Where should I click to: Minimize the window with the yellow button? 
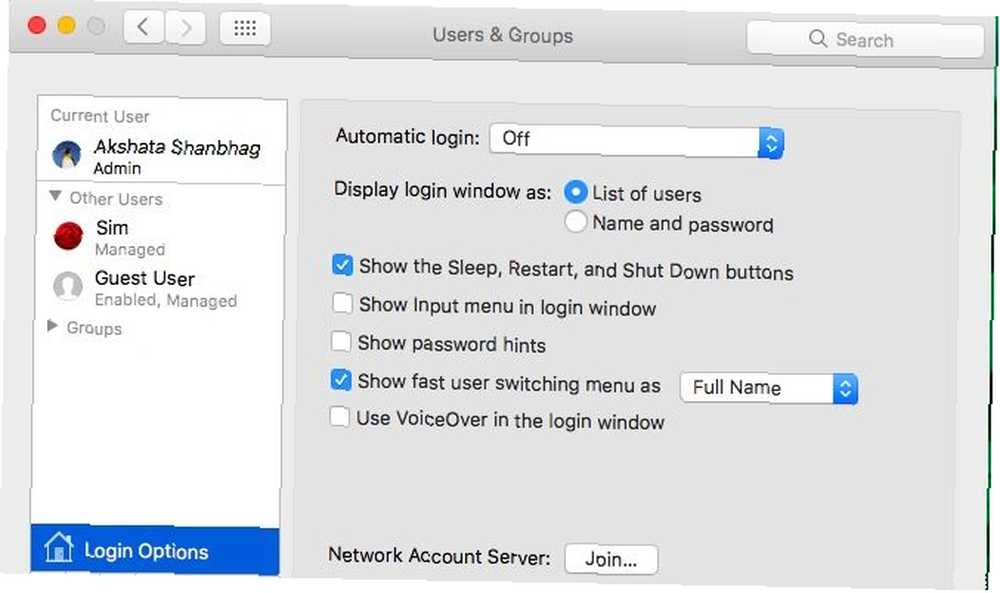pos(66,26)
